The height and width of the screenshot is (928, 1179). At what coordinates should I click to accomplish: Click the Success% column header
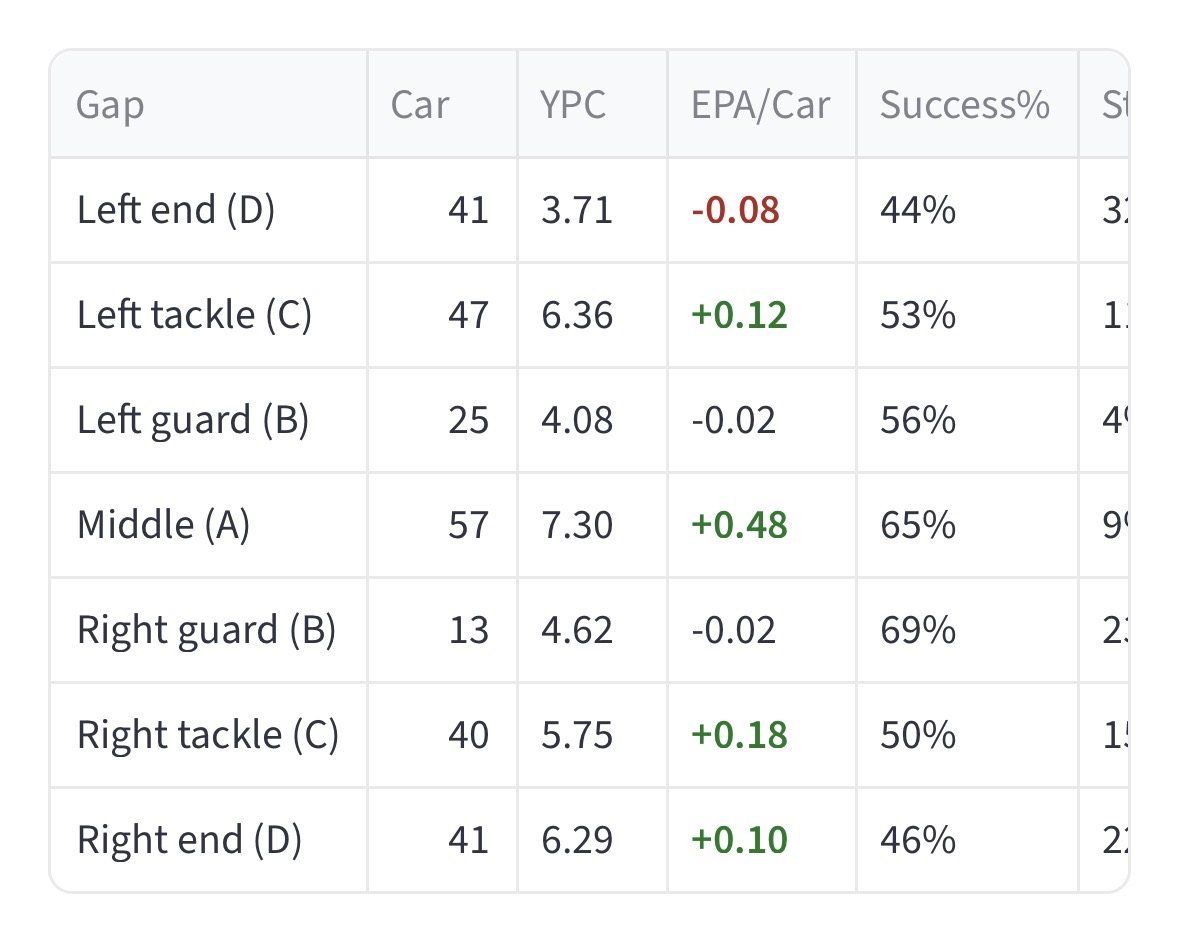pos(964,105)
